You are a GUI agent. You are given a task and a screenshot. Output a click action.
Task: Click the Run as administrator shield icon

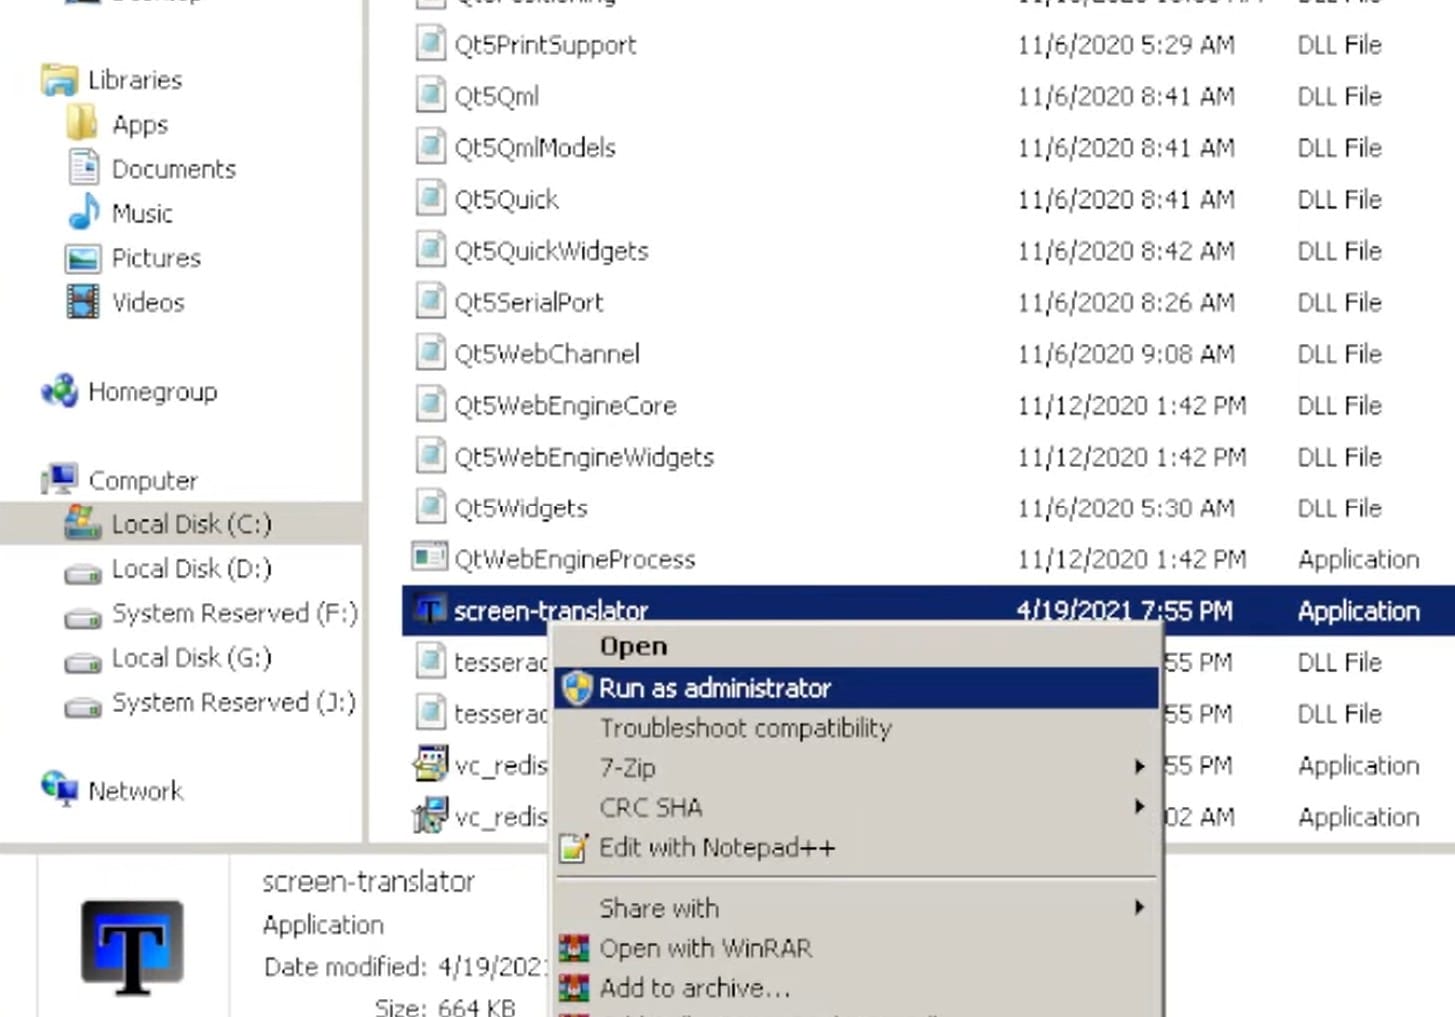coord(577,688)
